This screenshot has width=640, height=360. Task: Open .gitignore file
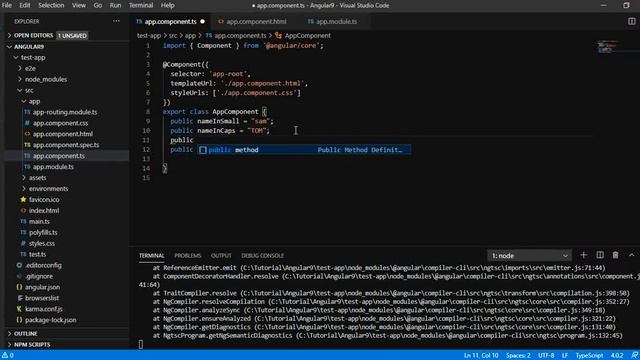tap(39, 276)
